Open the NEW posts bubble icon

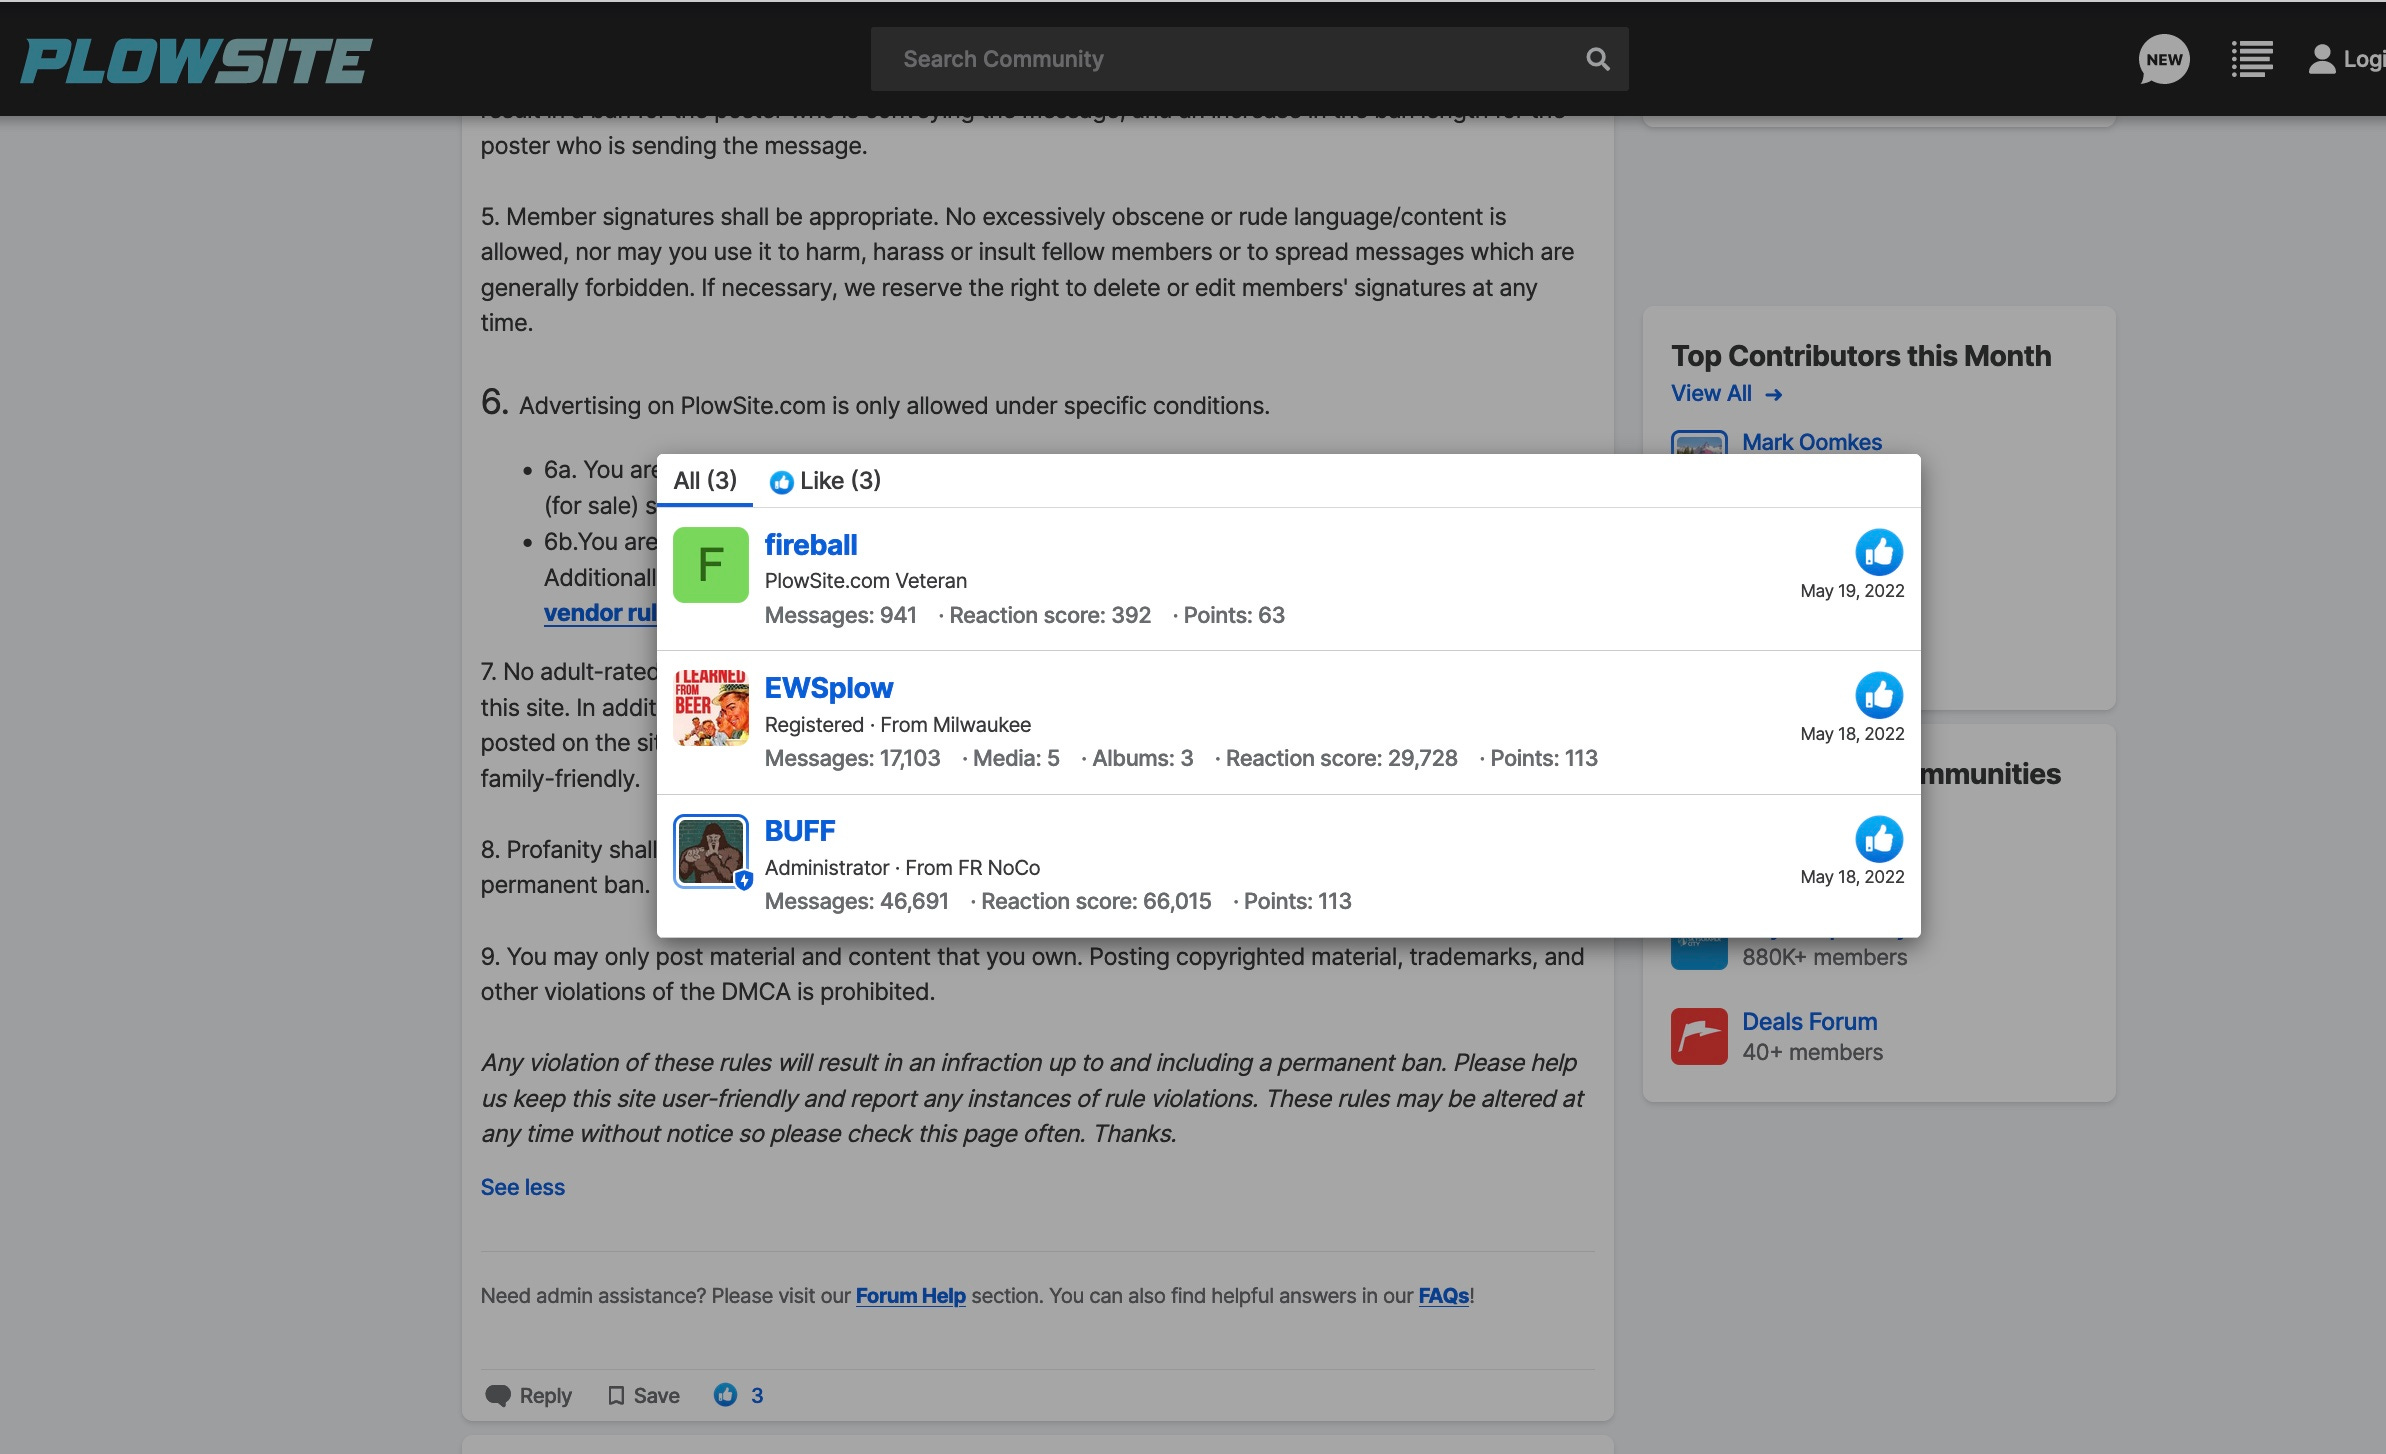pyautogui.click(x=2164, y=59)
